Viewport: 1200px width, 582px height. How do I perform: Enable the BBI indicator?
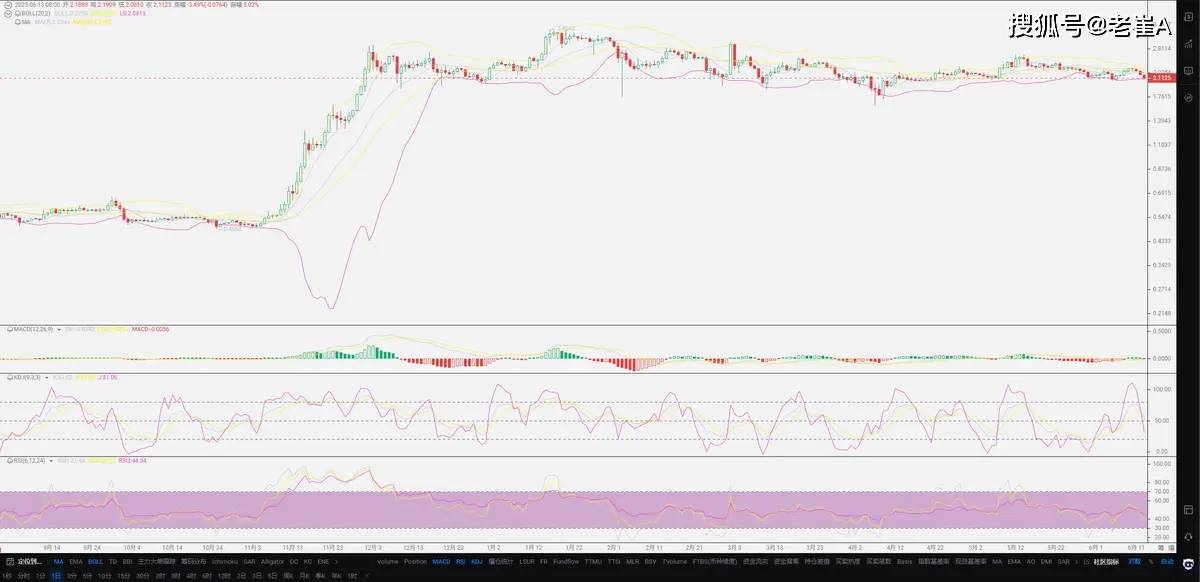tap(127, 562)
